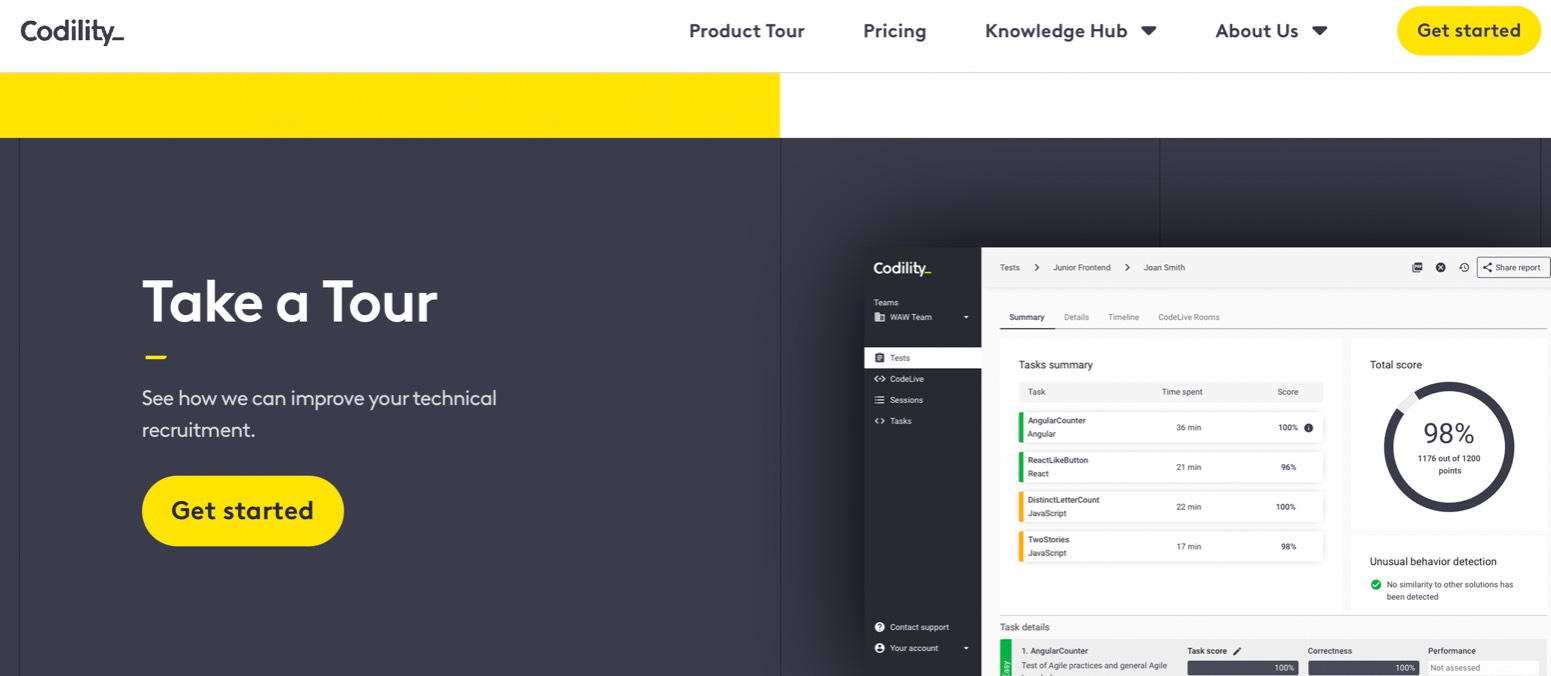Click the 98% score in the TwoStories row
Screen dimensions: 1551x676
pyautogui.click(x=1289, y=547)
